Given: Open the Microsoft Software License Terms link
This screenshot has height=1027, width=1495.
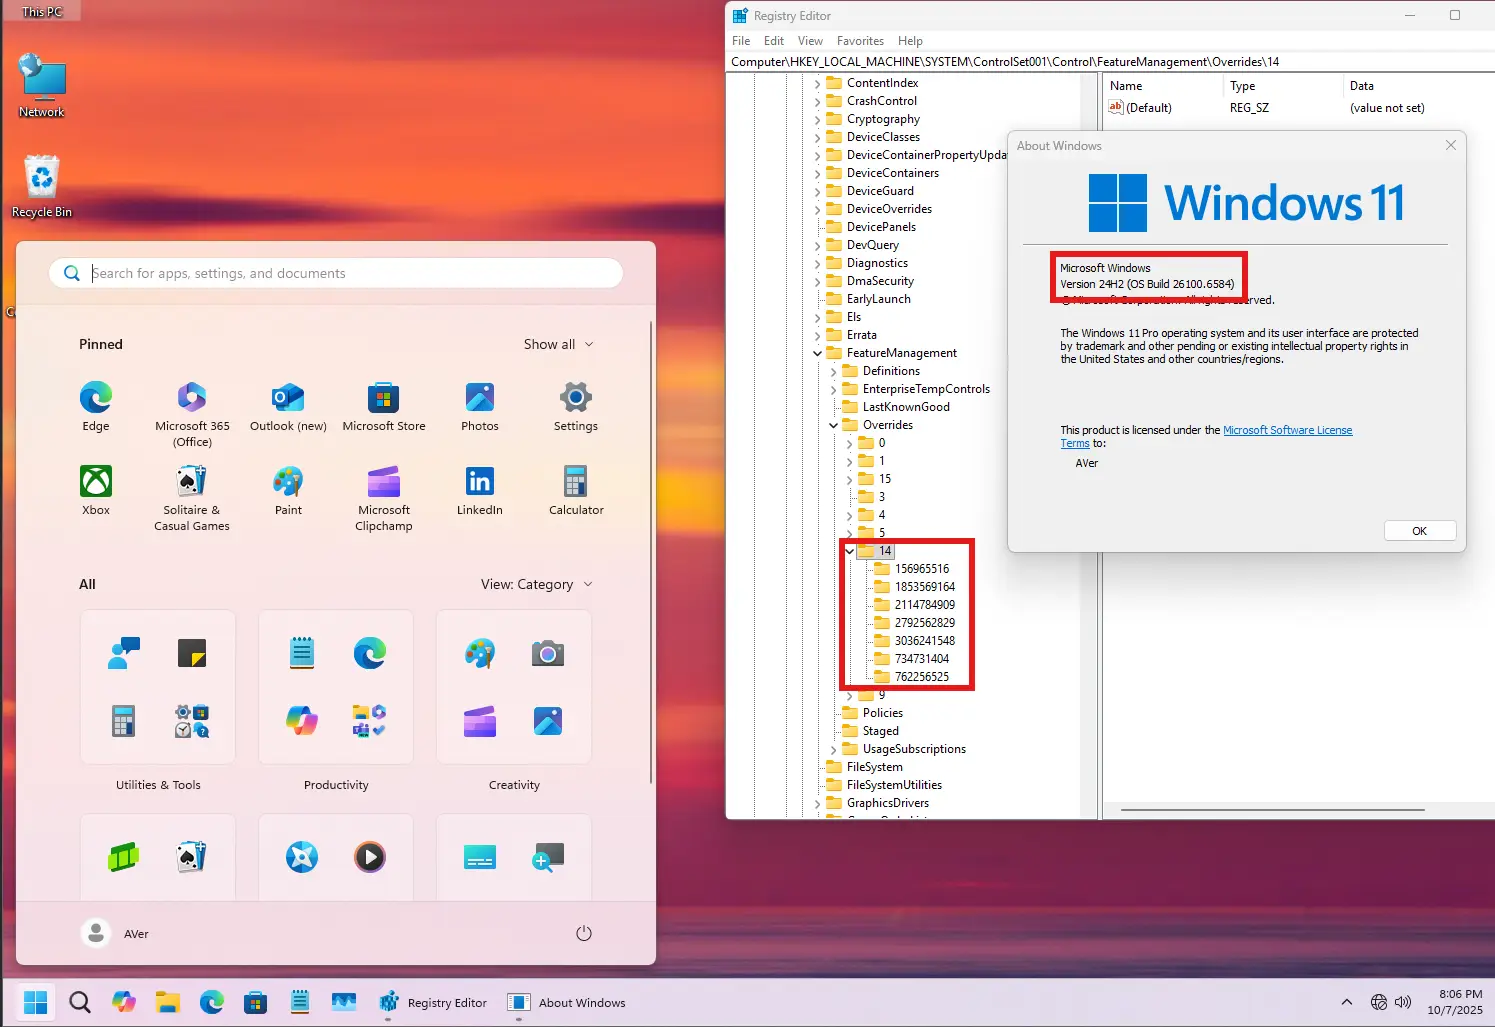Looking at the screenshot, I should pos(1206,436).
